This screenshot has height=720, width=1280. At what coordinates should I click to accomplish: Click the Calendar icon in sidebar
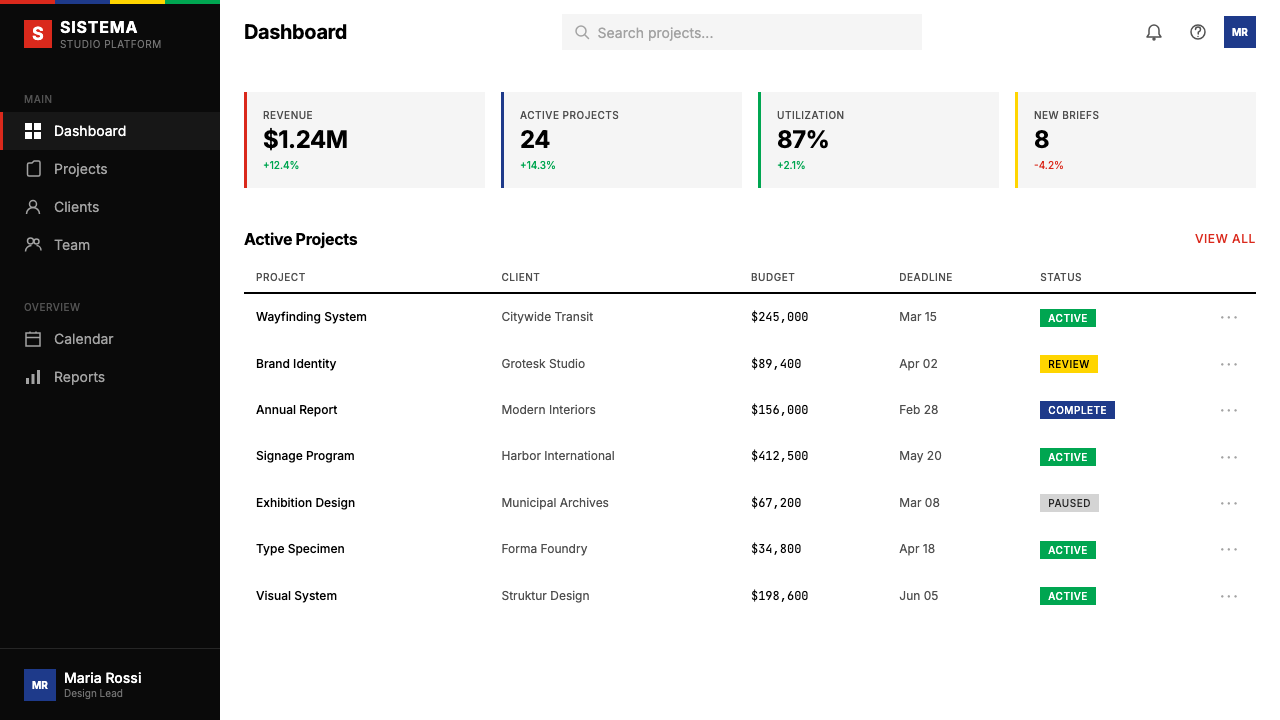(33, 339)
